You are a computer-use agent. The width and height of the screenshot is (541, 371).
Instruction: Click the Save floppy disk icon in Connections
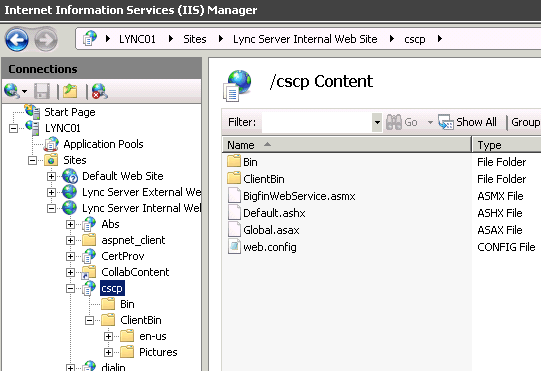pyautogui.click(x=42, y=91)
